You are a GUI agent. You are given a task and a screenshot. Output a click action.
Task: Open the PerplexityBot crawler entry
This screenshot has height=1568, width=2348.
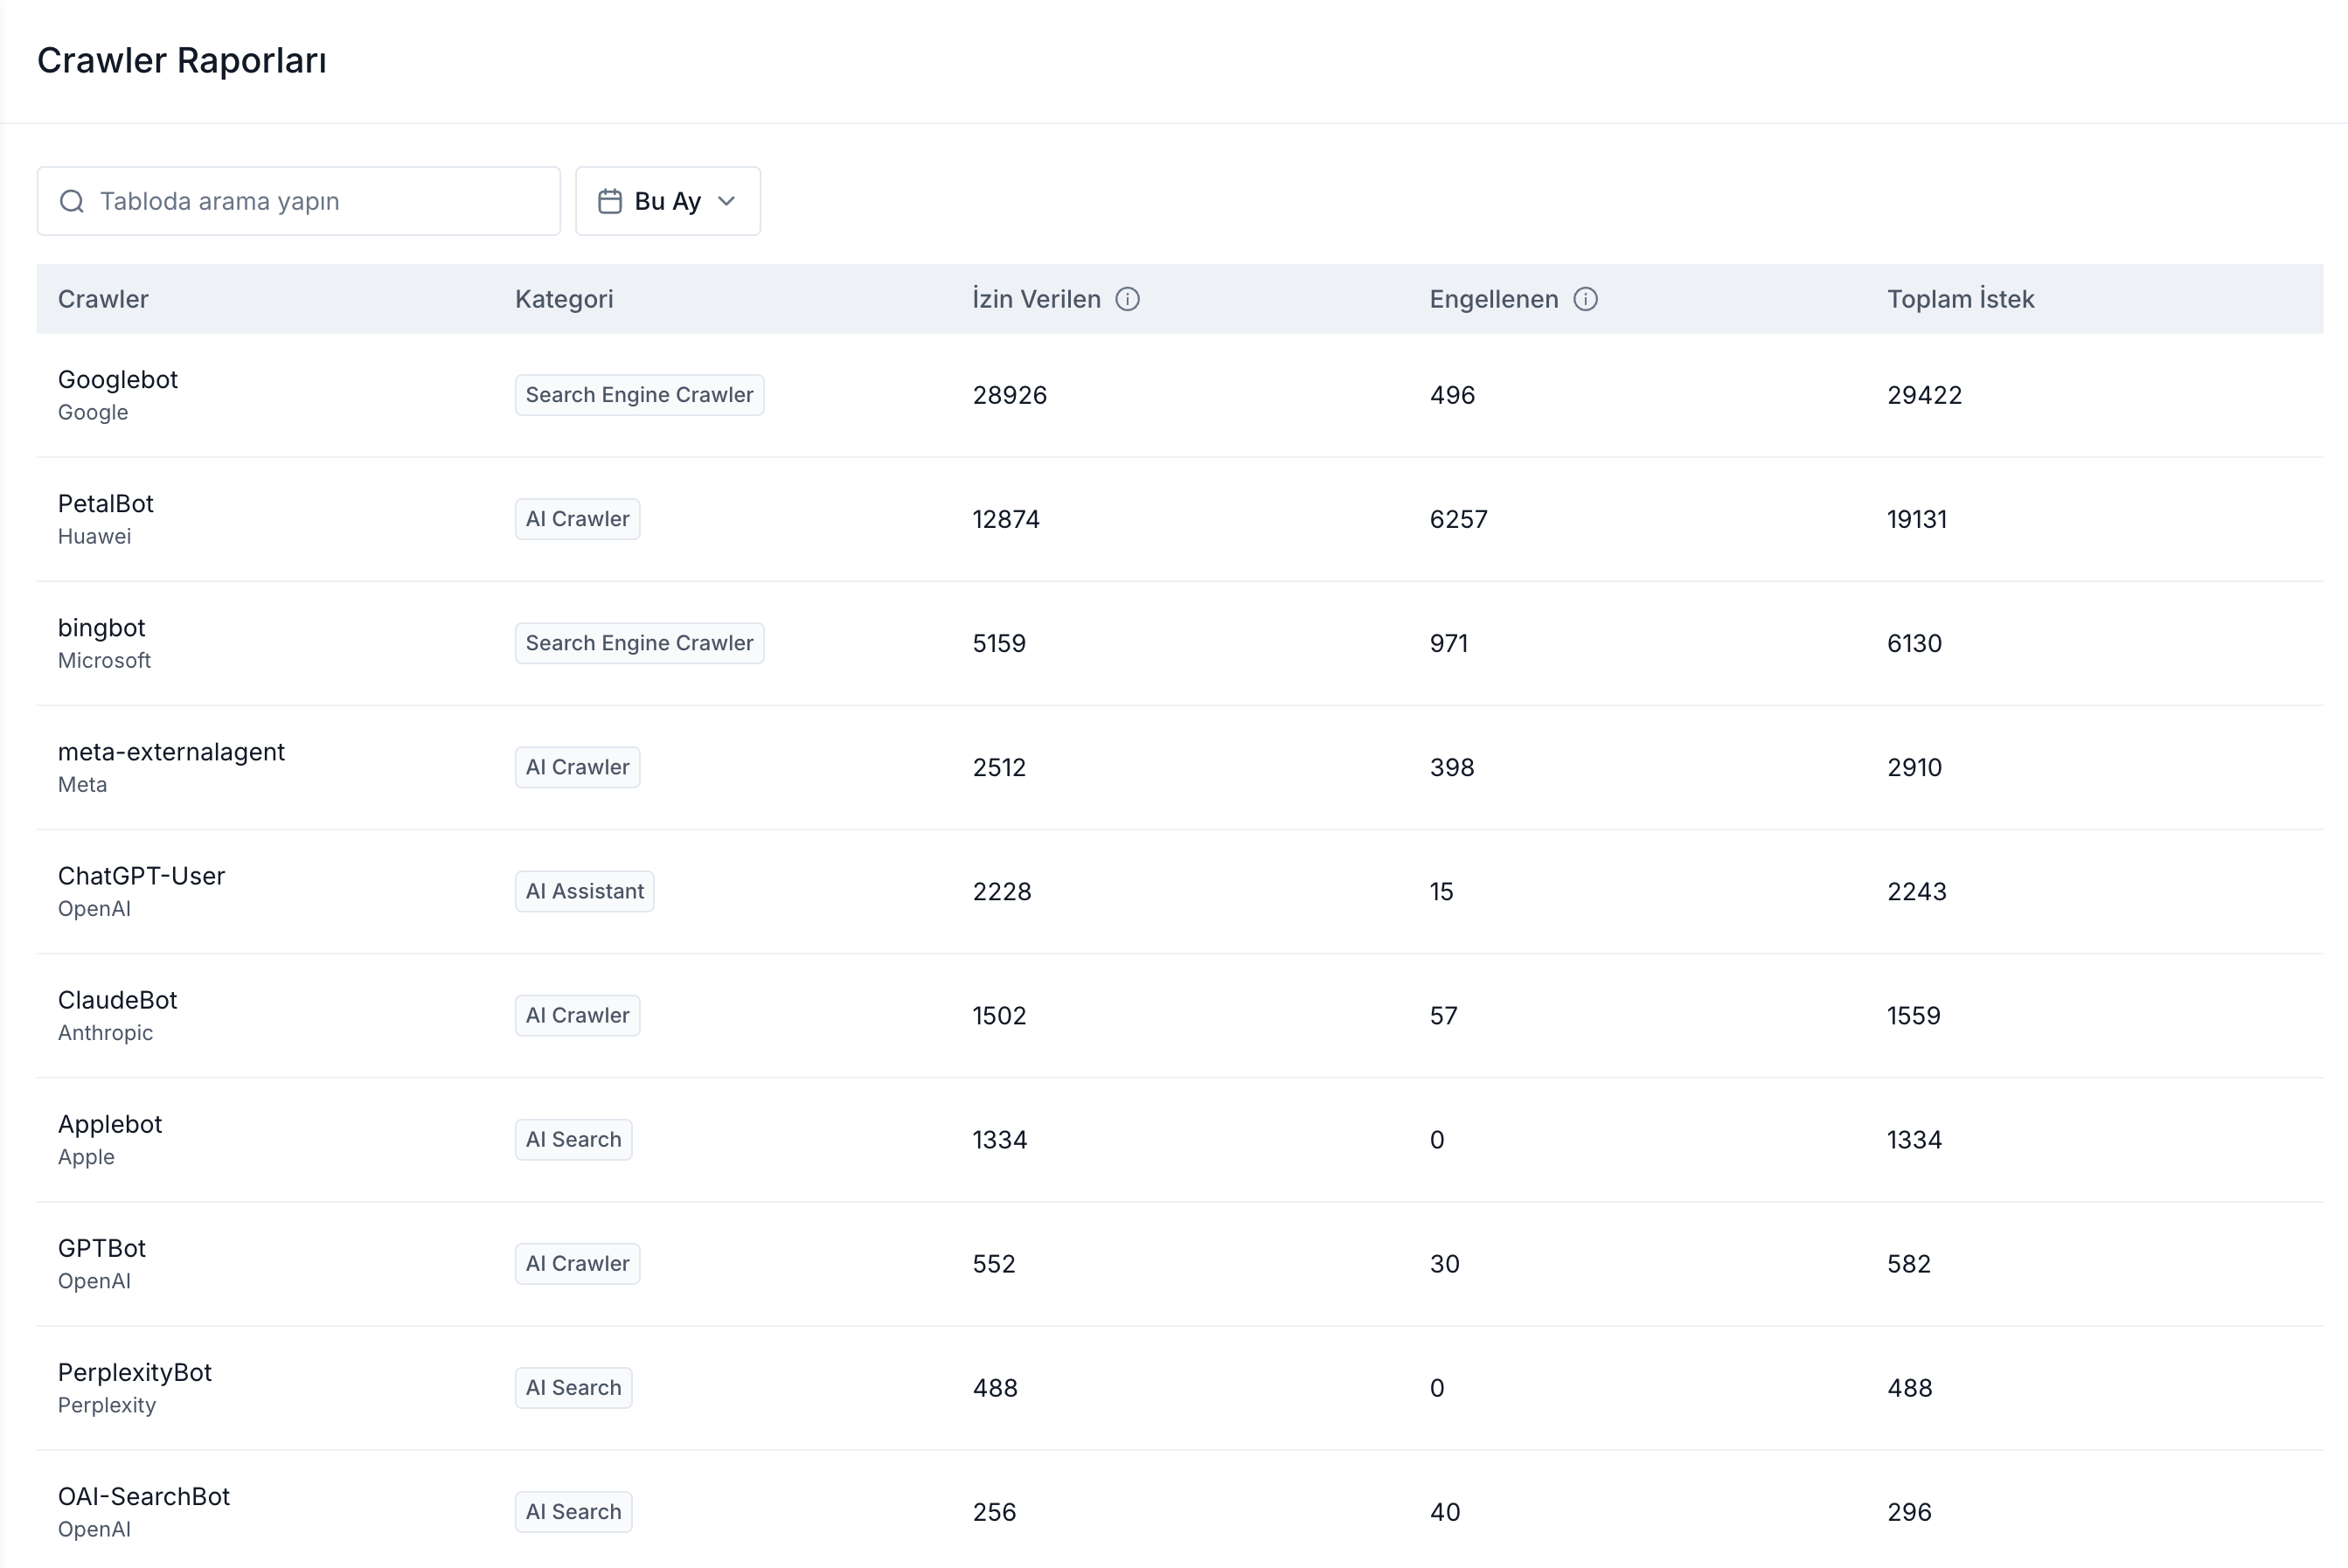click(135, 1372)
